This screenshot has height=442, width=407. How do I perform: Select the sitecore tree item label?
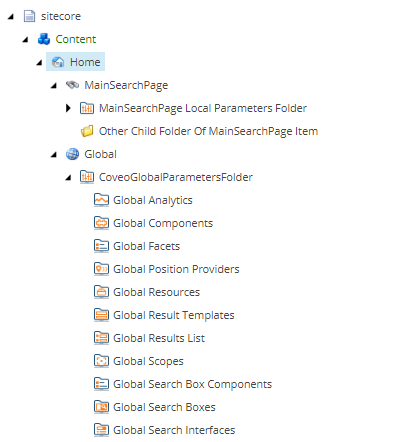pos(61,16)
